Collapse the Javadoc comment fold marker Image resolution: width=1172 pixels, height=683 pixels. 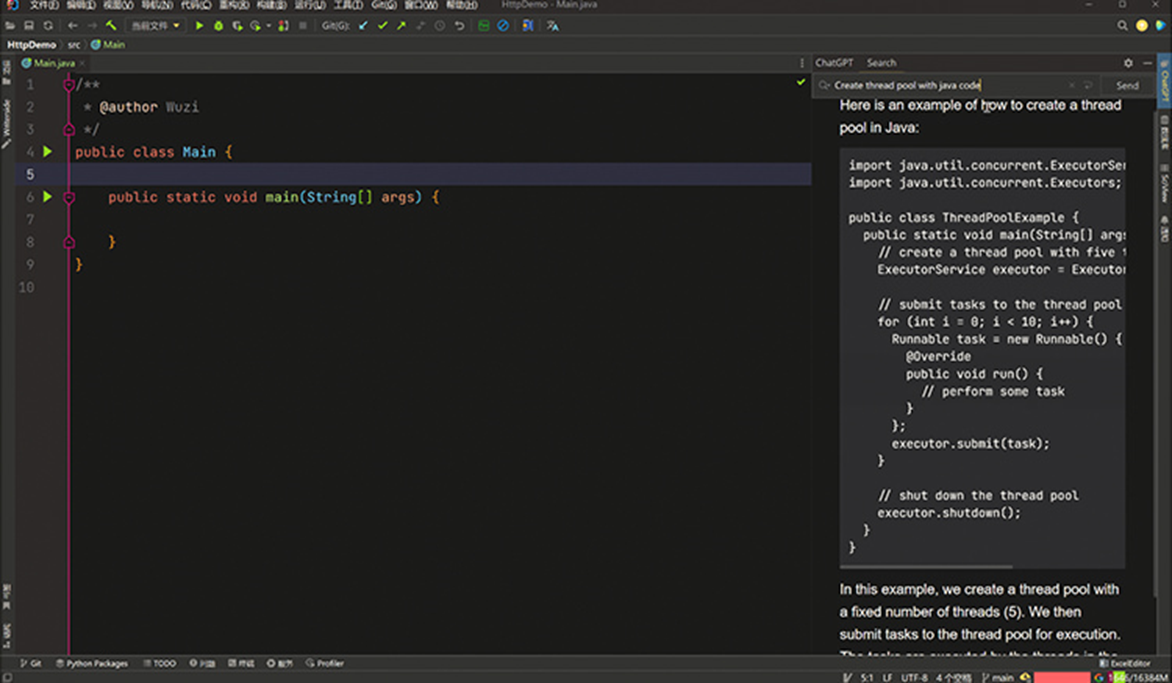click(x=69, y=85)
